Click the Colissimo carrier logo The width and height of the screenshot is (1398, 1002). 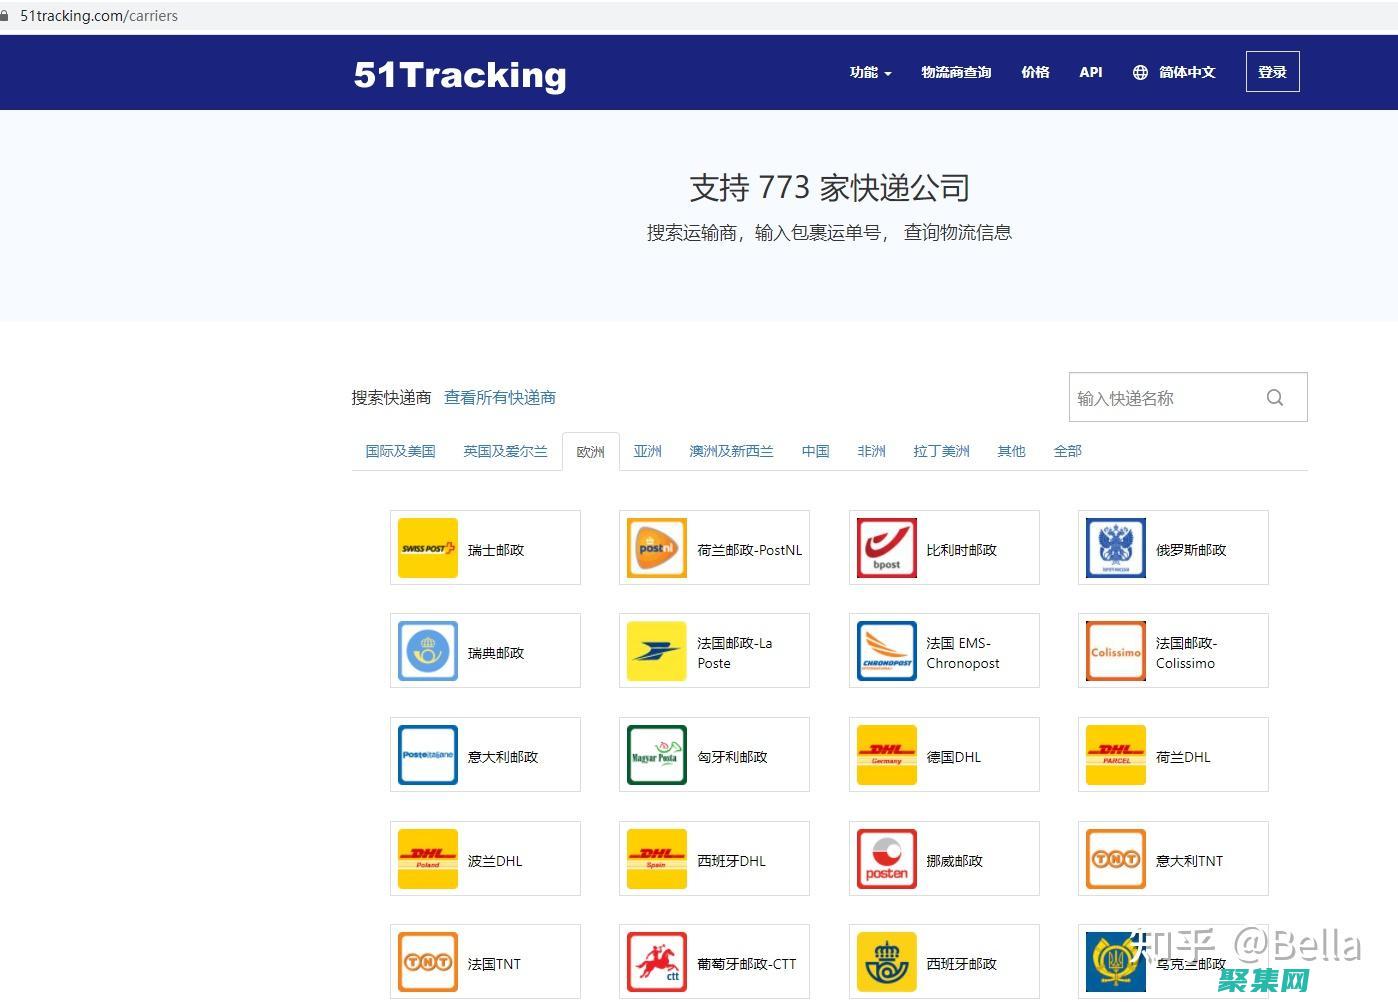click(x=1115, y=651)
